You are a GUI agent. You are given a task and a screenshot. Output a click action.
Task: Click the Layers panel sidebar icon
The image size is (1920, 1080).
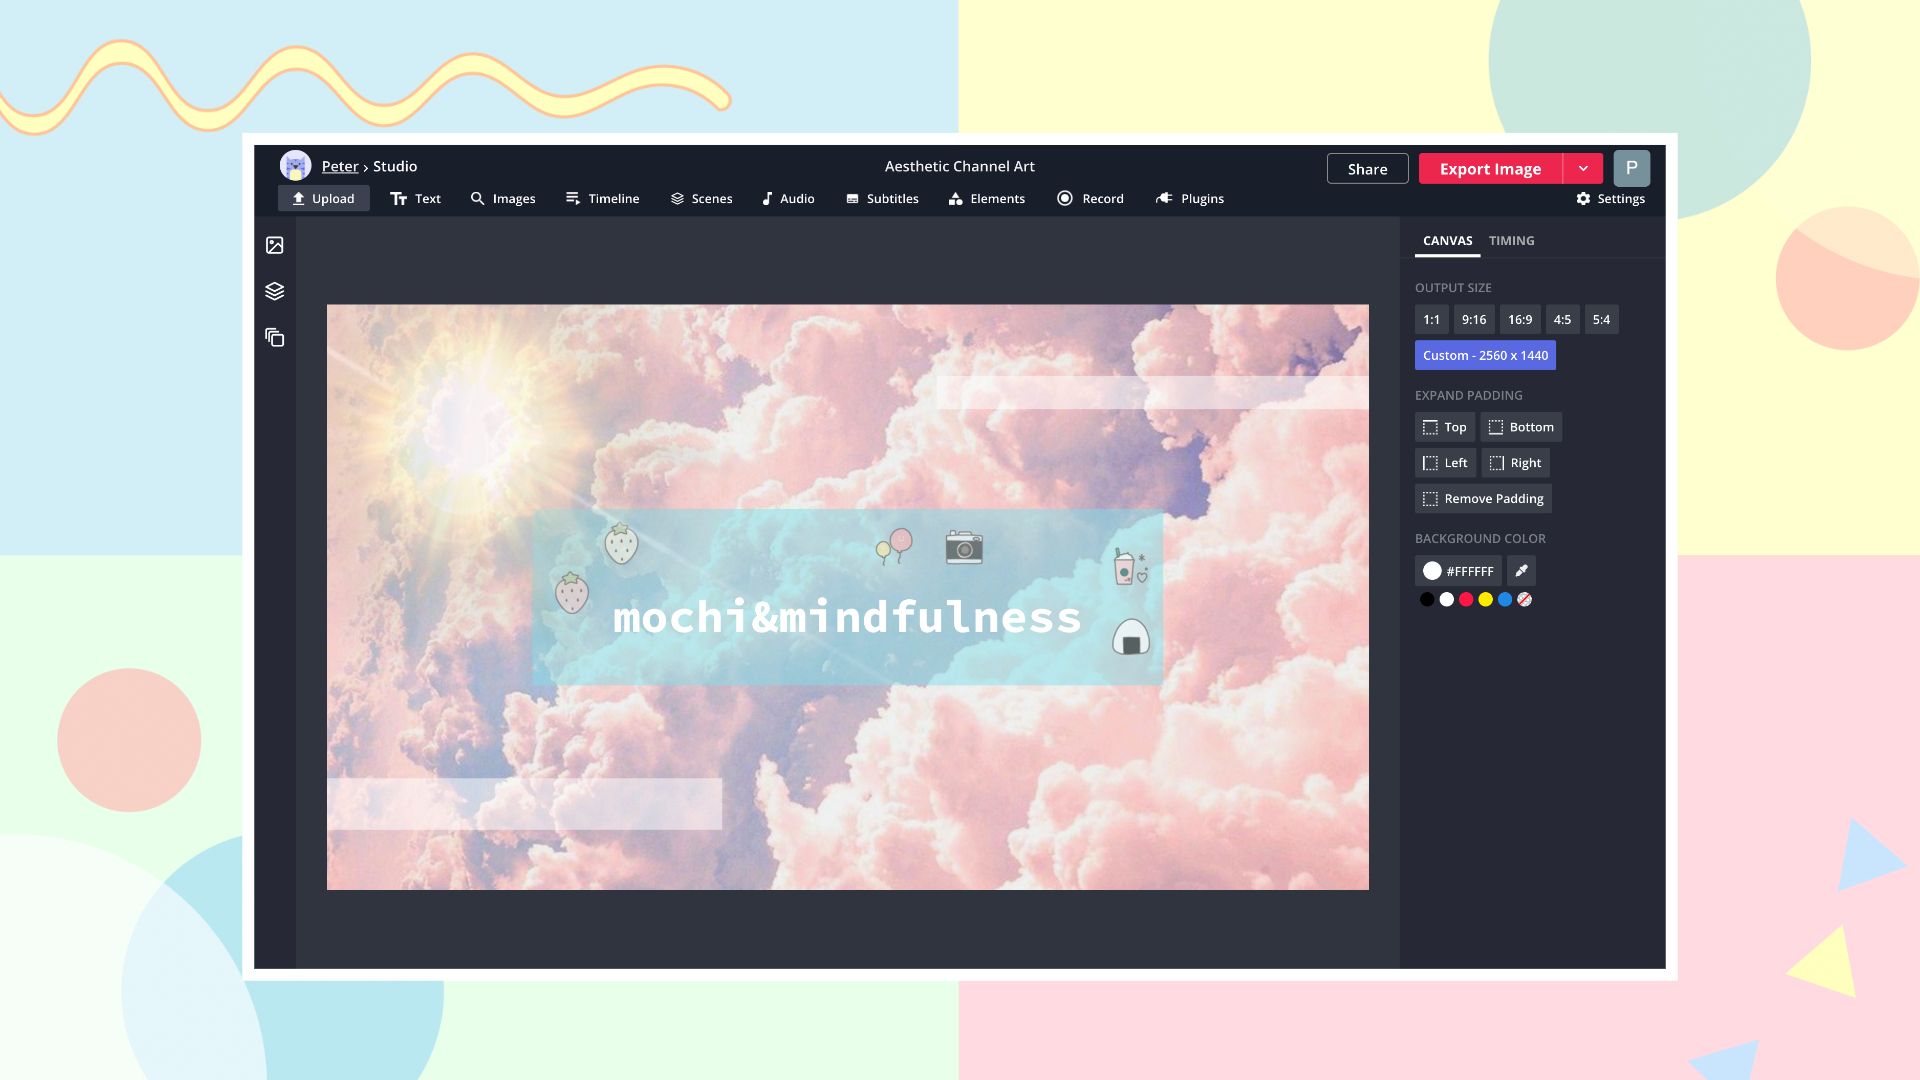(274, 291)
